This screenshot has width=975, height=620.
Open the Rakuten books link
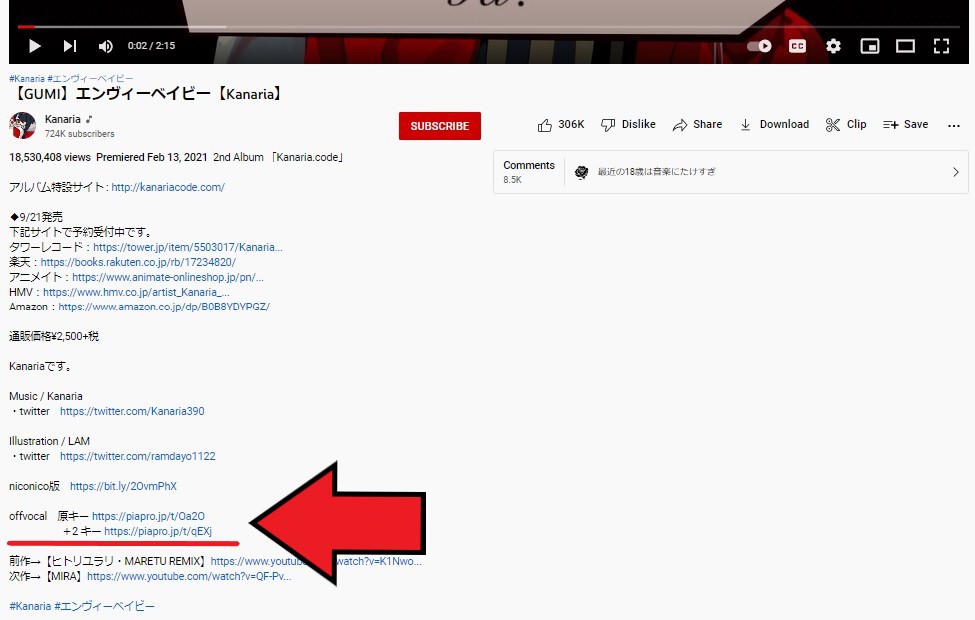(x=138, y=262)
